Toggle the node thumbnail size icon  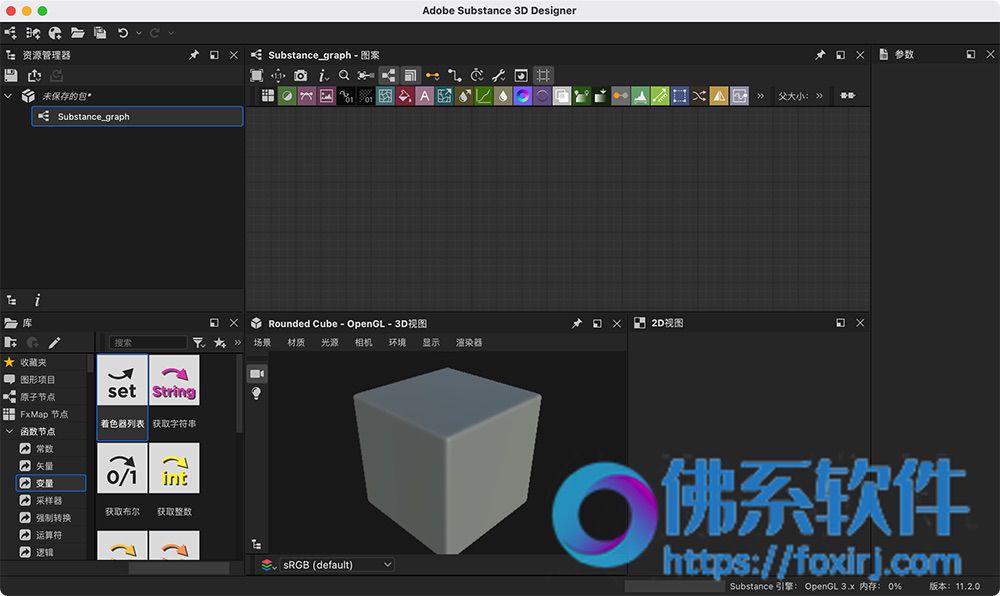(x=410, y=75)
